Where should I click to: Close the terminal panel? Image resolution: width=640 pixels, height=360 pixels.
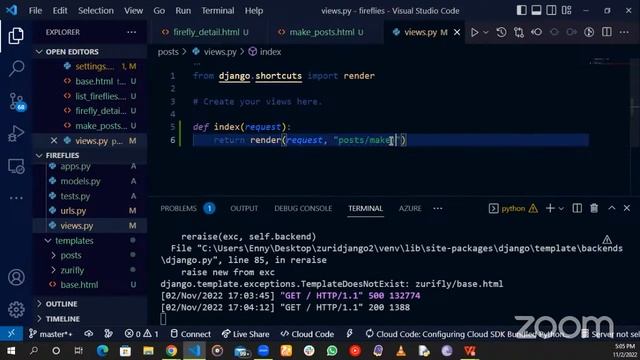(x=627, y=208)
